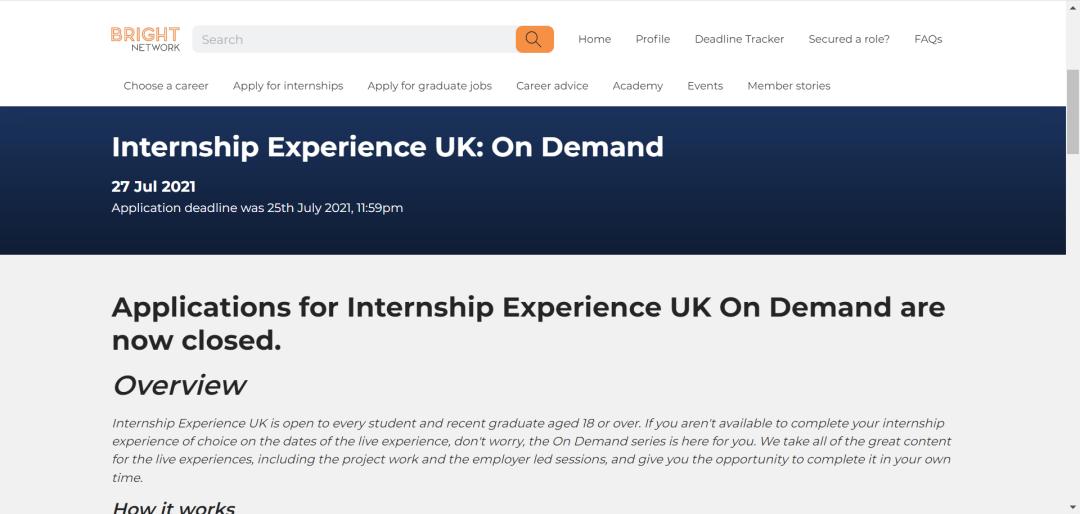Select 'Apply for graduate jobs' menu item
Viewport: 1080px width, 514px height.
pyautogui.click(x=429, y=86)
